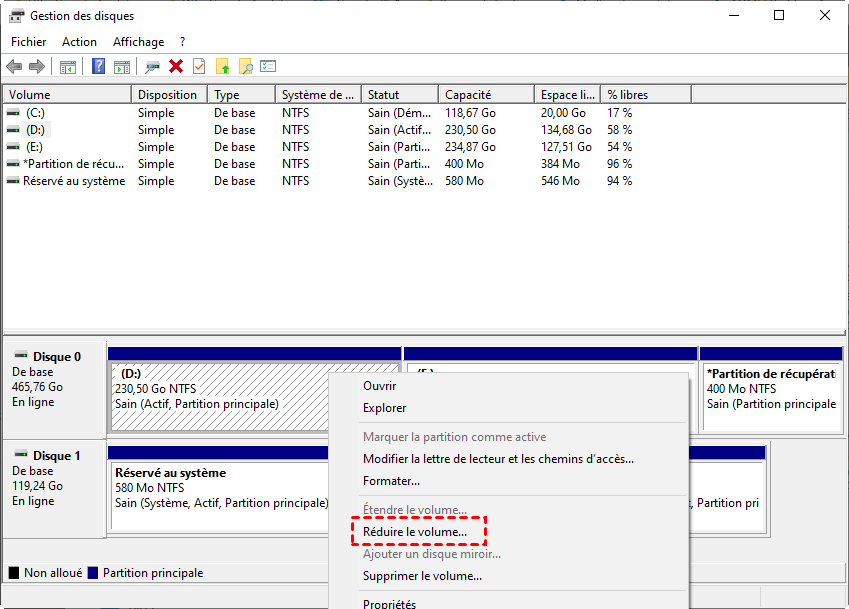849x609 pixels.
Task: Click the red X delete icon
Action: click(176, 66)
